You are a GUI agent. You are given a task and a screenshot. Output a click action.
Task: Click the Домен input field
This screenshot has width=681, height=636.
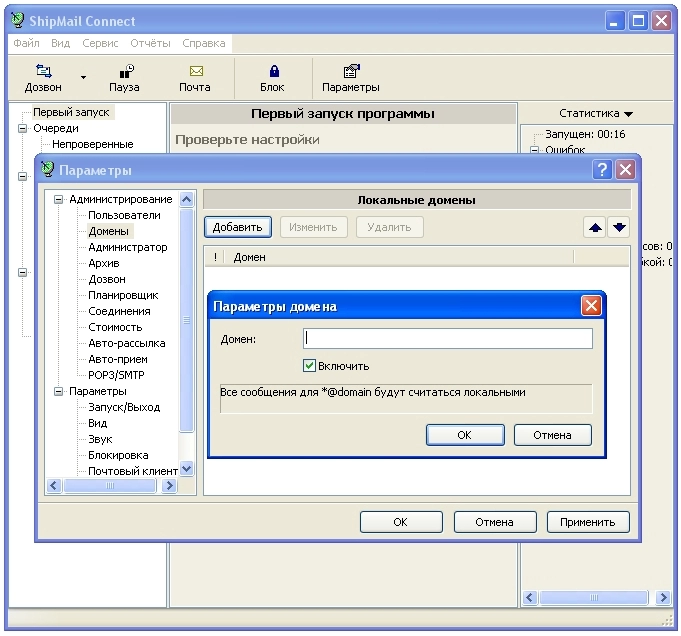(x=447, y=338)
